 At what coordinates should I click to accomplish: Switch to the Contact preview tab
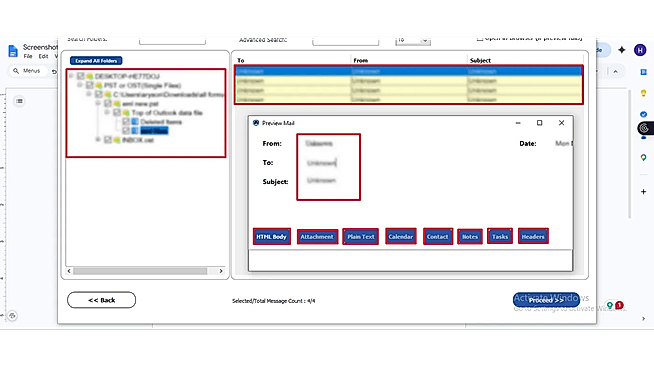click(x=438, y=237)
